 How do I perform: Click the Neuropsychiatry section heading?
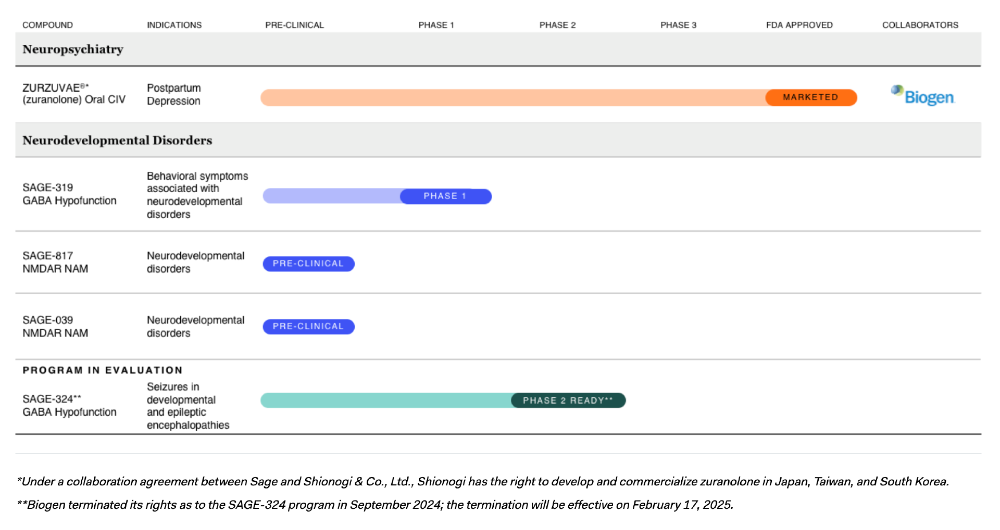[x=73, y=50]
